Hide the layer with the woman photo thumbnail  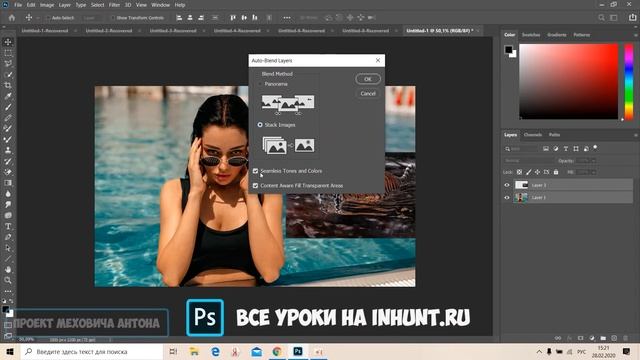[x=507, y=198]
